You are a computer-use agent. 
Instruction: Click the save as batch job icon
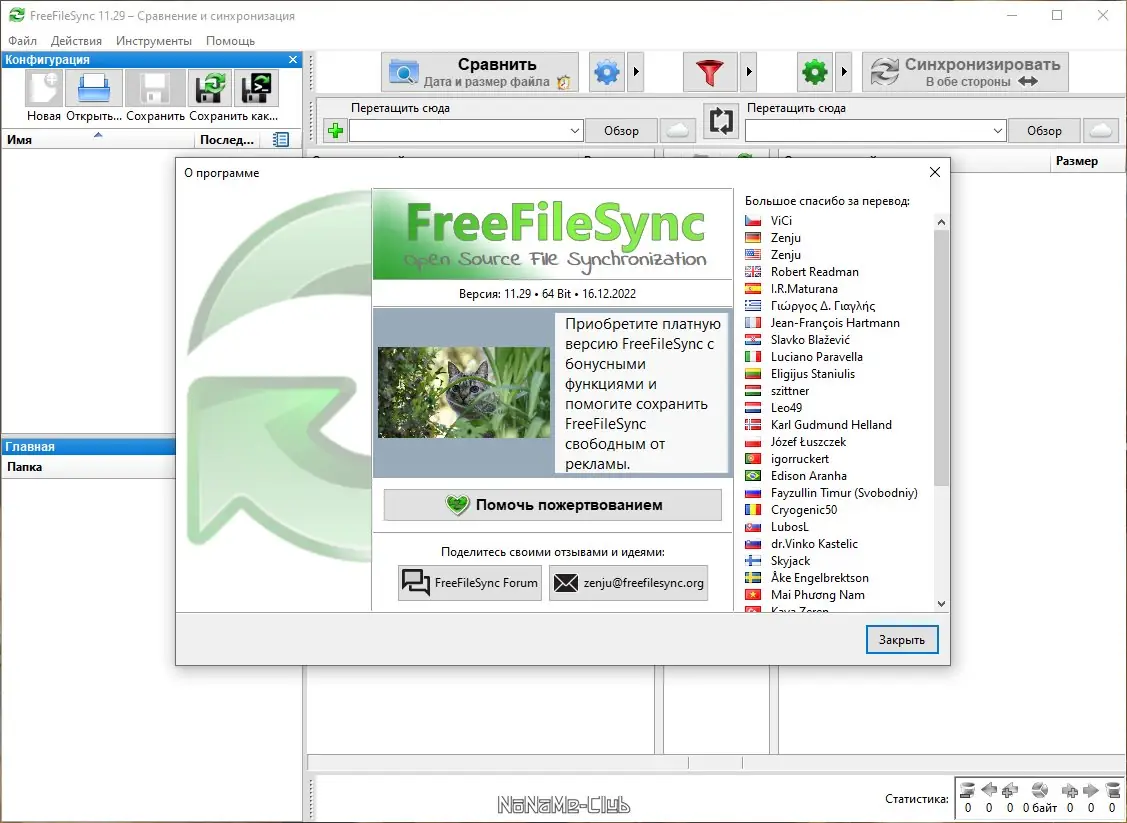[257, 88]
